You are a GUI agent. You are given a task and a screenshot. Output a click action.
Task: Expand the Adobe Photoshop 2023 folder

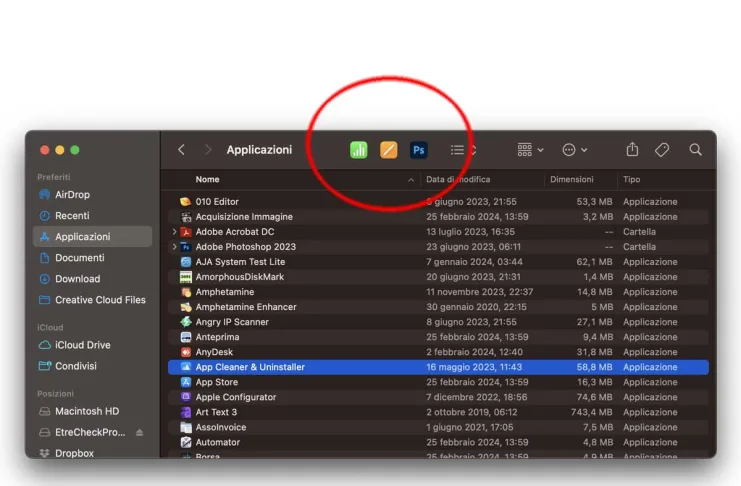point(174,247)
